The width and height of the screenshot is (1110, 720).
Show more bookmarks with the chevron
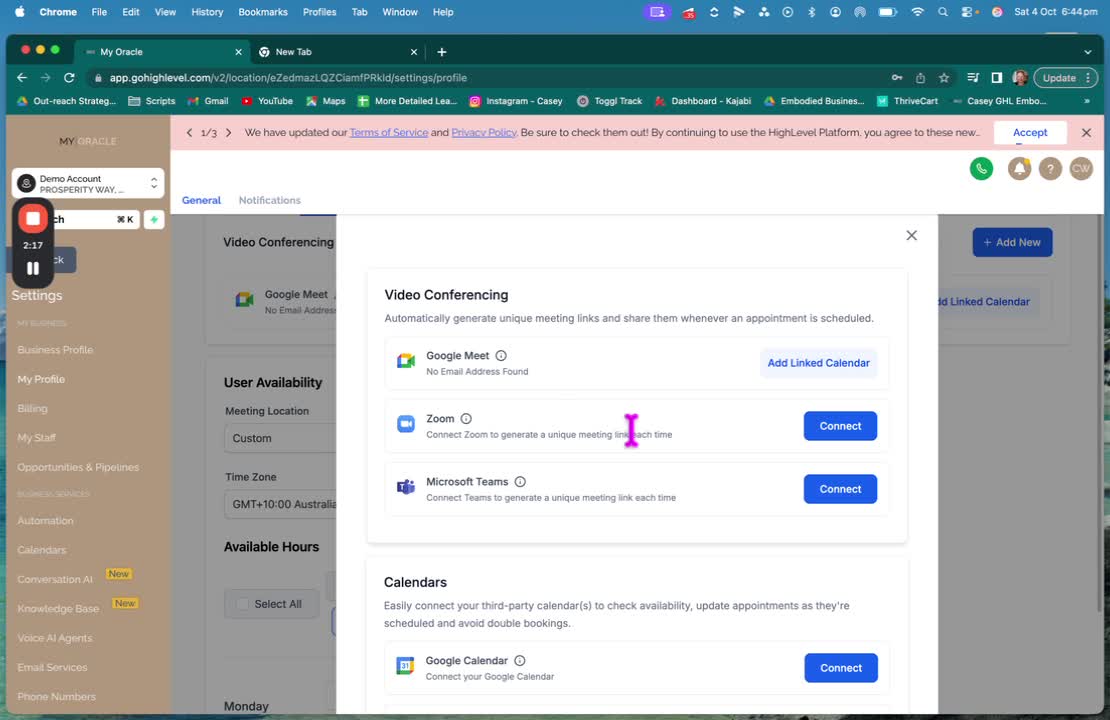coord(1087,101)
